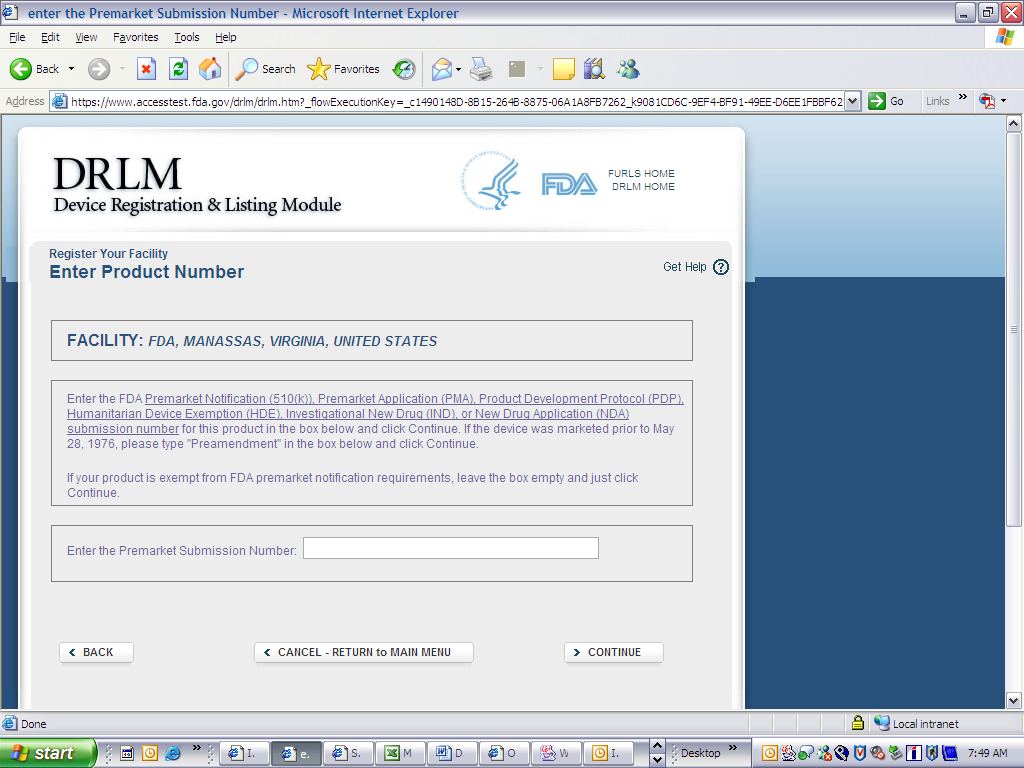The width and height of the screenshot is (1024, 768).
Task: Open the File menu
Action: (17, 37)
